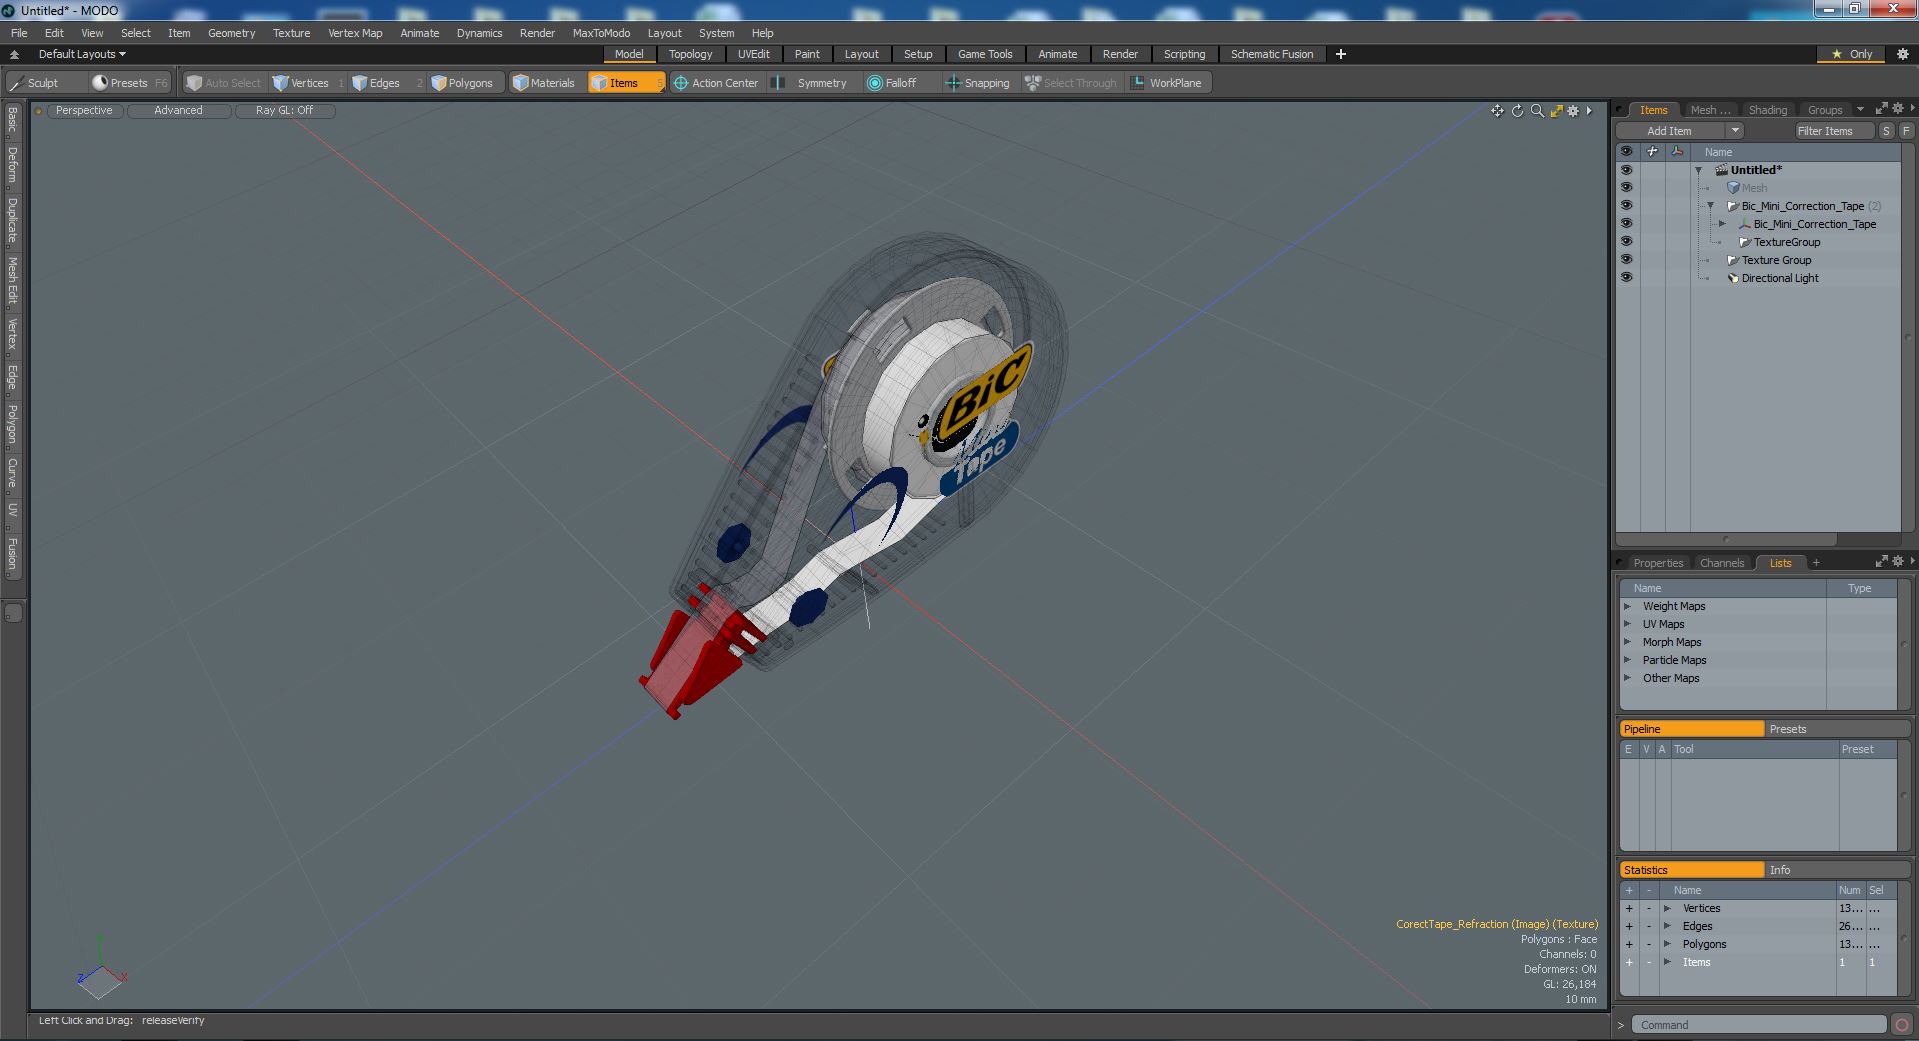Viewport: 1919px width, 1041px height.
Task: Open the MaxToModo menu
Action: (601, 33)
